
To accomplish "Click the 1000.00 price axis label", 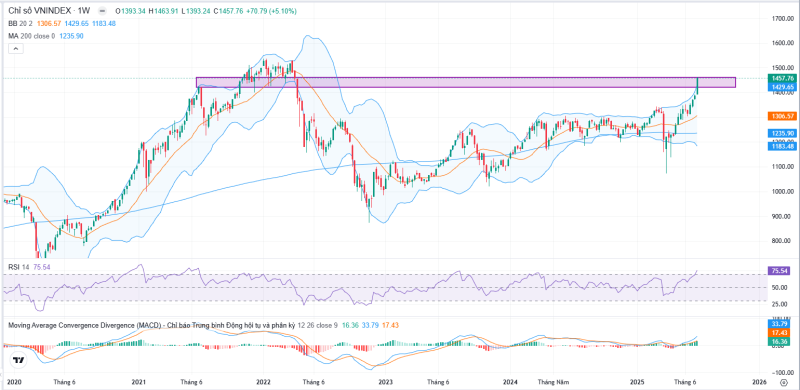I will click(783, 191).
